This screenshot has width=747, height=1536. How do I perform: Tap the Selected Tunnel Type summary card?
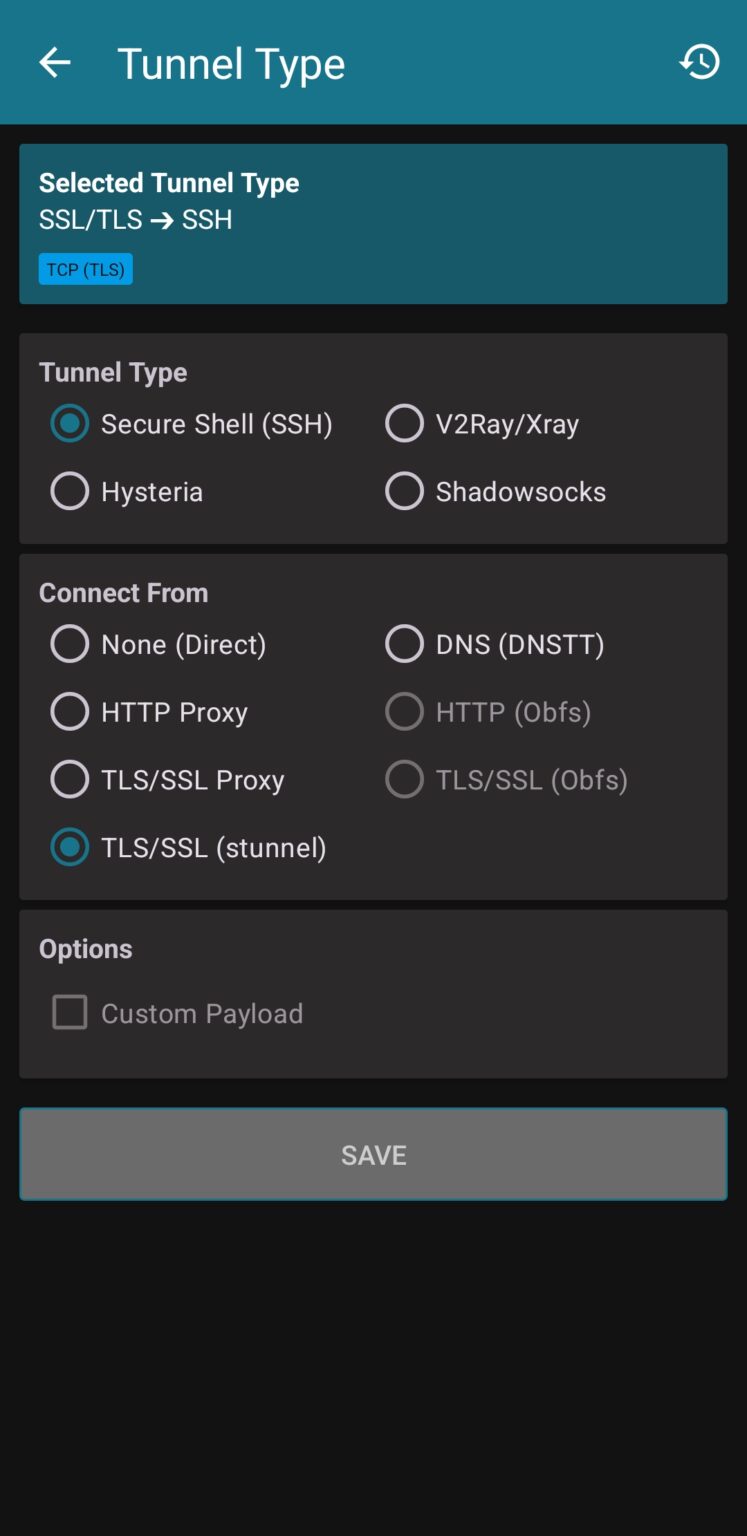click(373, 223)
